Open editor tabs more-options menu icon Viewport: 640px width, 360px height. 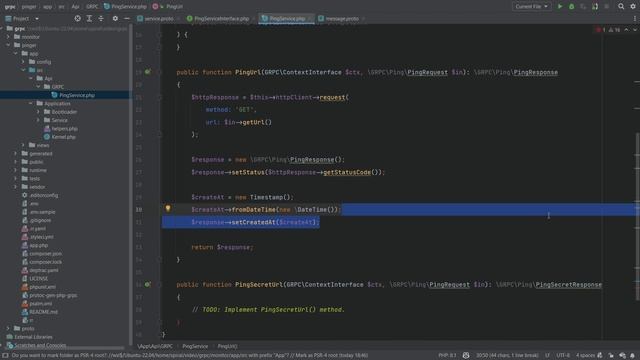pyautogui.click(x=635, y=18)
